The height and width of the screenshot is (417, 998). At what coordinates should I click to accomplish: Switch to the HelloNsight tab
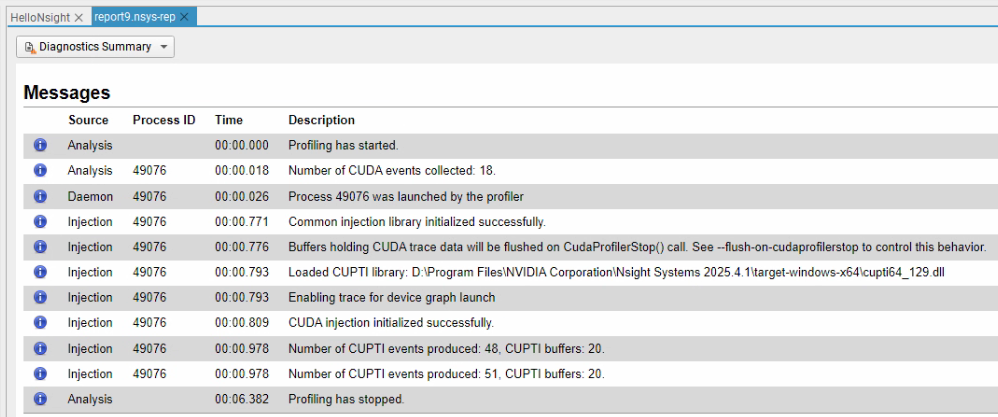39,17
